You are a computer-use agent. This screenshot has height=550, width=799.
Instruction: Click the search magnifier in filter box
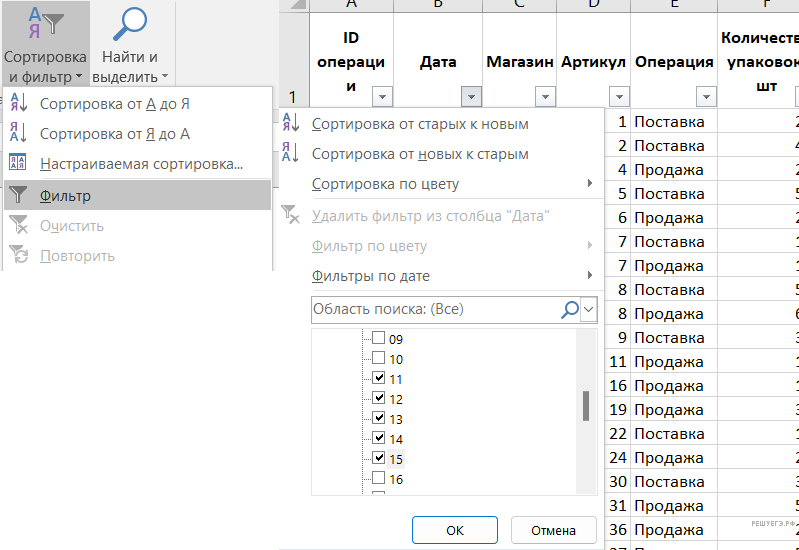click(x=569, y=310)
